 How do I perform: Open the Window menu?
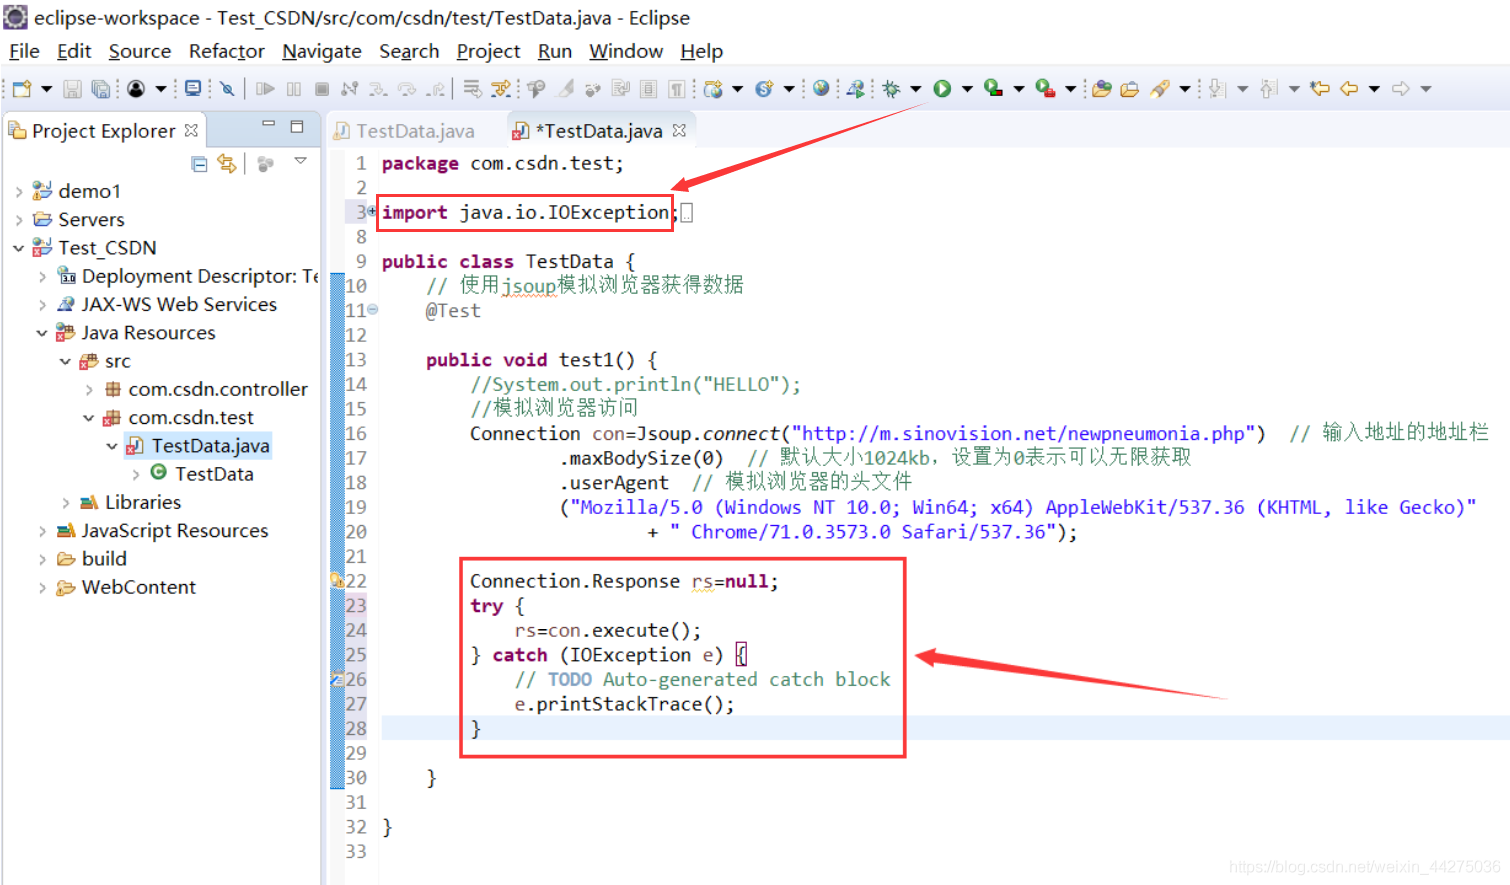tap(626, 51)
